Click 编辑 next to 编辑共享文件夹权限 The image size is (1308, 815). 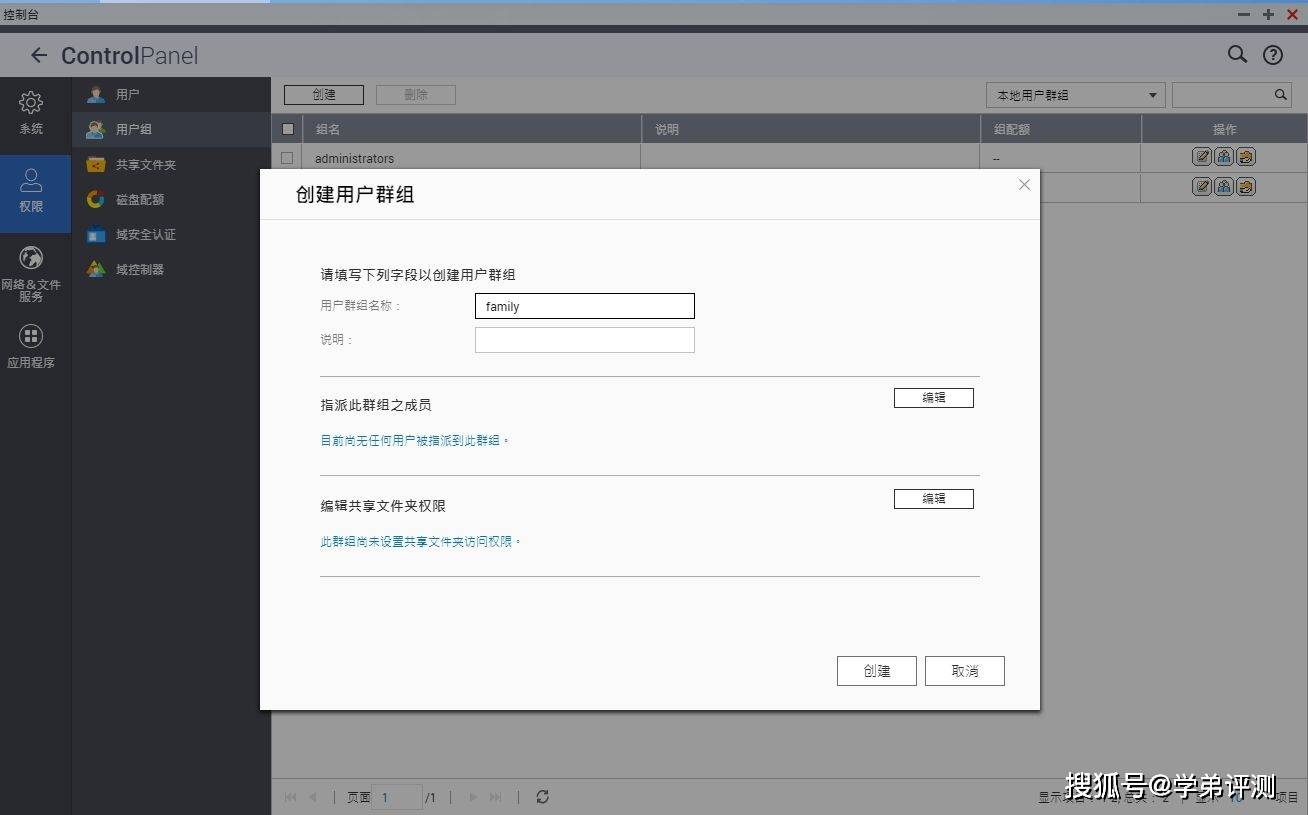934,499
